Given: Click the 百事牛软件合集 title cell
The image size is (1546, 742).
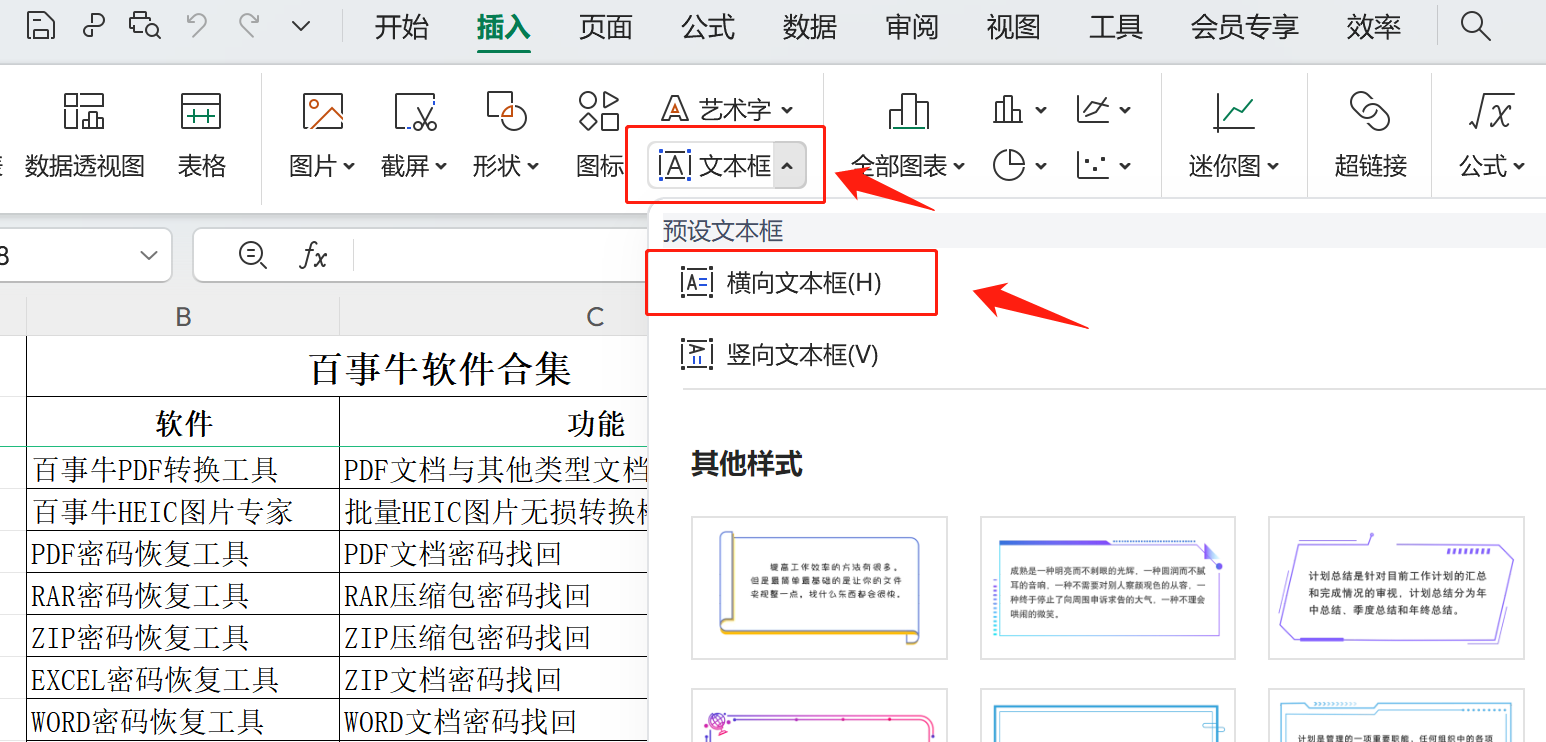Looking at the screenshot, I should click(x=440, y=368).
